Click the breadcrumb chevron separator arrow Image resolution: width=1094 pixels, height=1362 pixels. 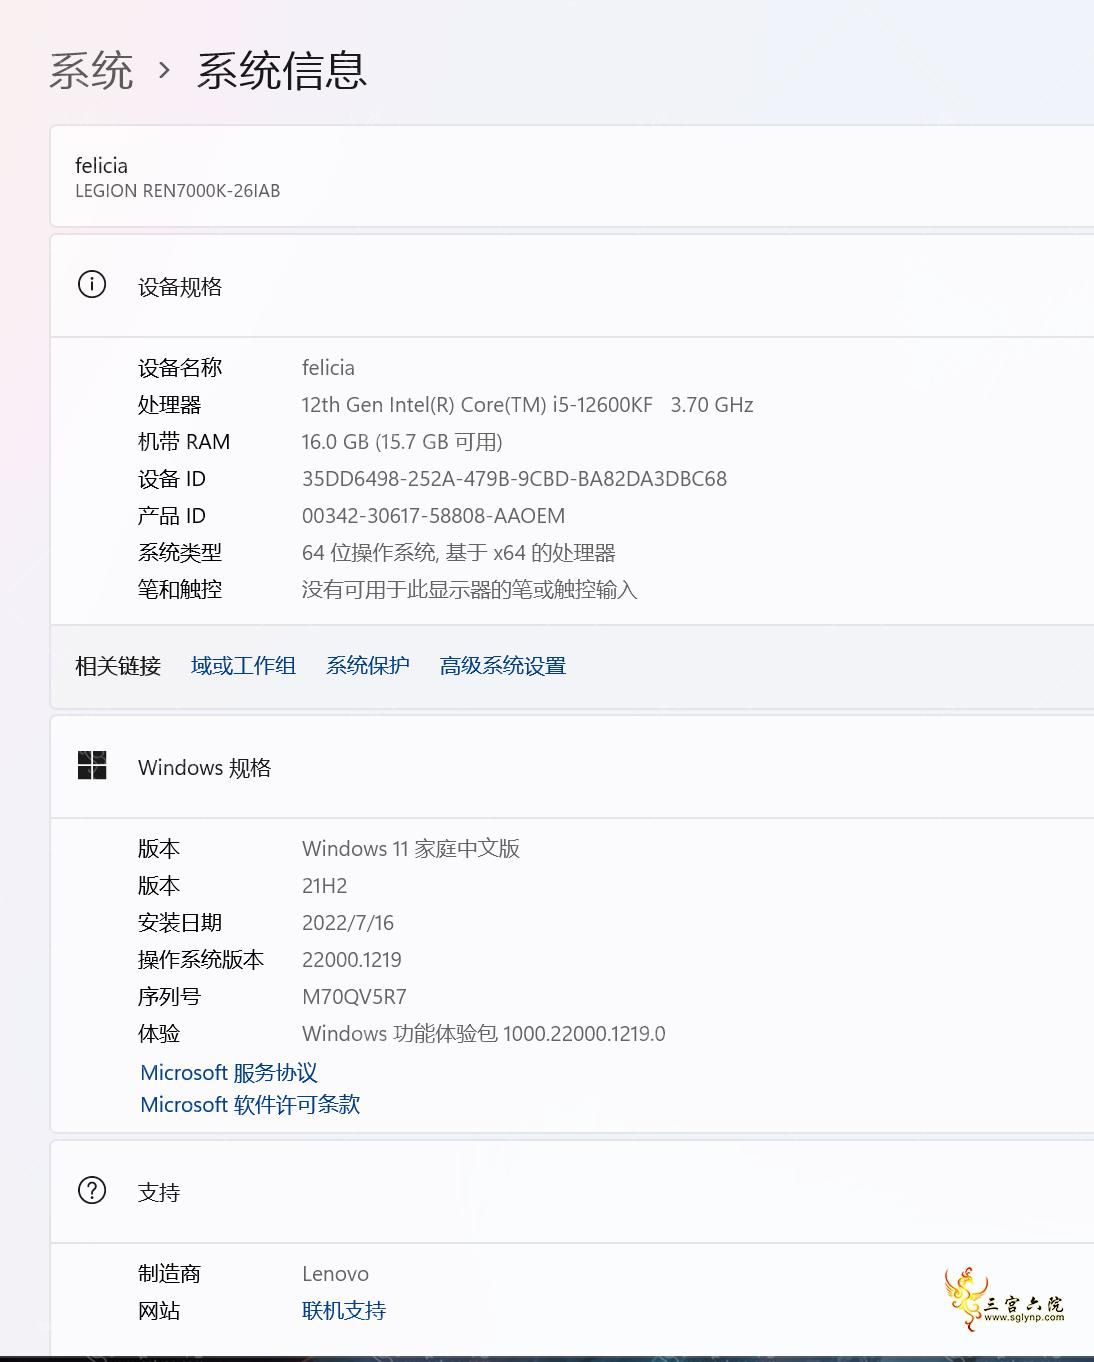[165, 71]
